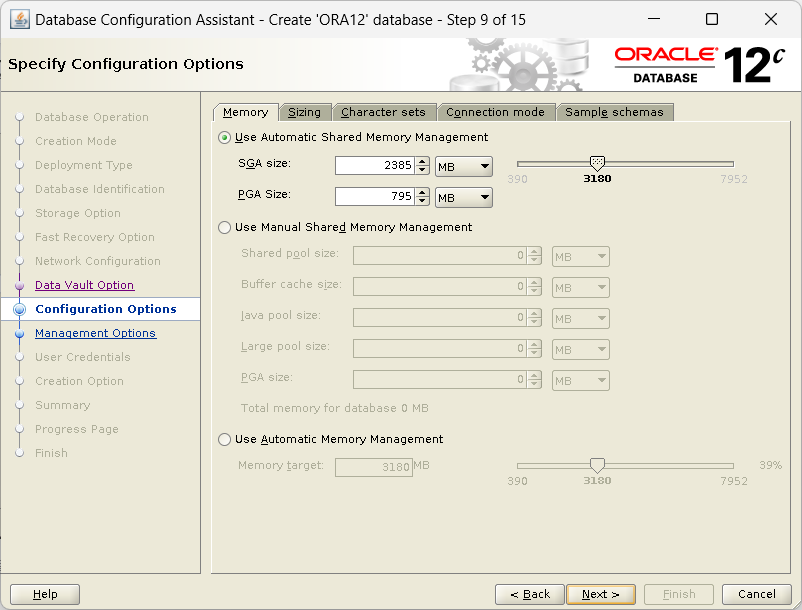Screen dimensions: 802x610
Task: Select the Configuration Options step
Action: point(105,309)
